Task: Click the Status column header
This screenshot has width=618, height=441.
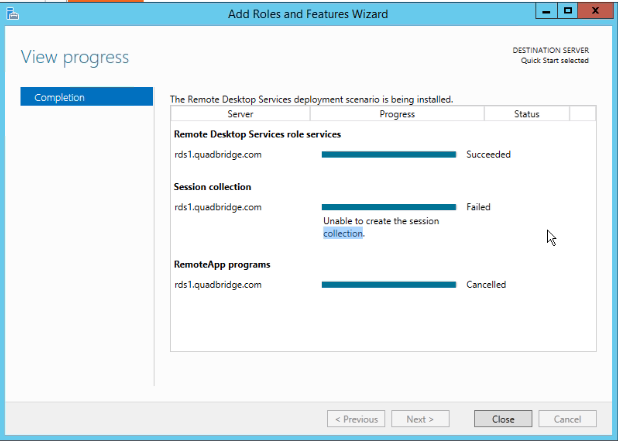Action: tap(527, 114)
